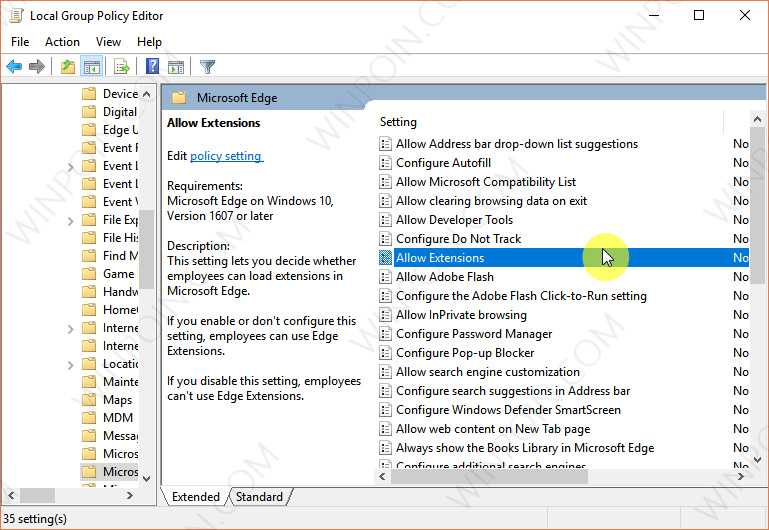Screen dimensions: 769x530
Task: Click tree pane horizontal scroll left arrow
Action: coord(11,496)
